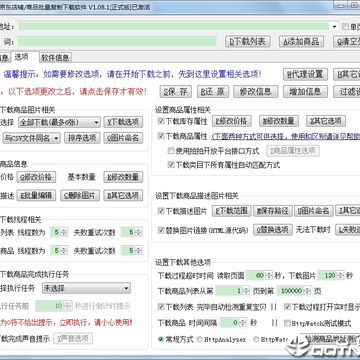The width and height of the screenshot is (360, 360).
Task: Click the 下载列表 button
Action: (248, 42)
